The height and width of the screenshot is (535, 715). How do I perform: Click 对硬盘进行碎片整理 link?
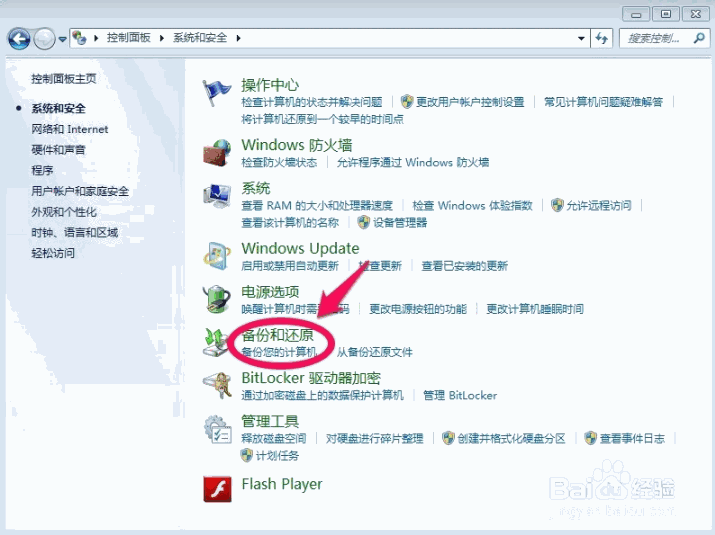click(374, 439)
